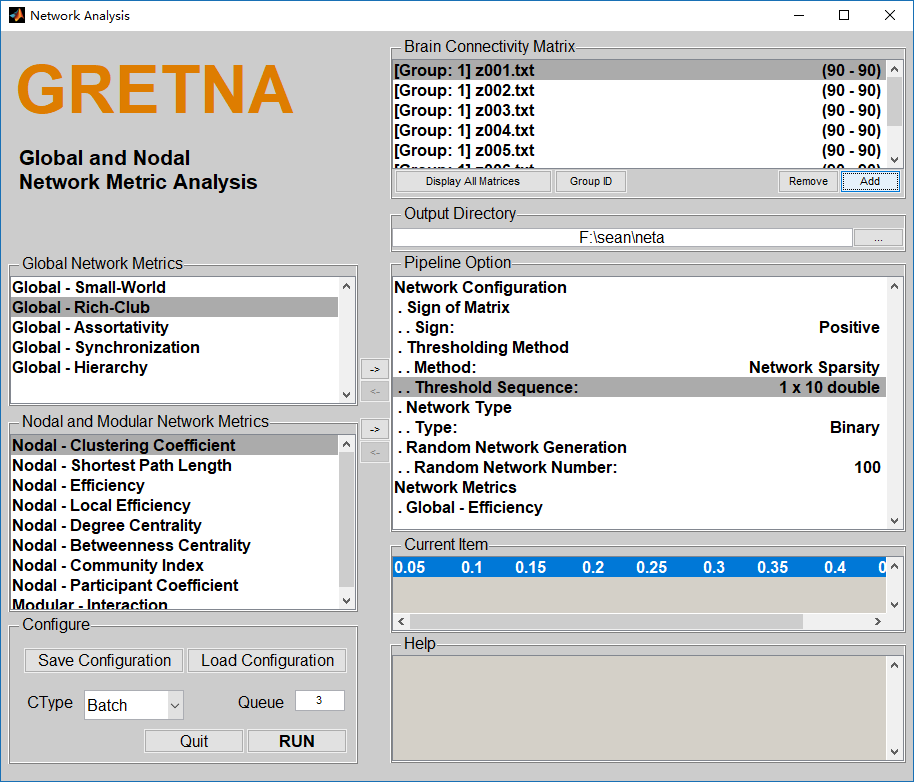Select Nodal - Local Efficiency
Viewport: 914px width, 782px height.
click(174, 505)
